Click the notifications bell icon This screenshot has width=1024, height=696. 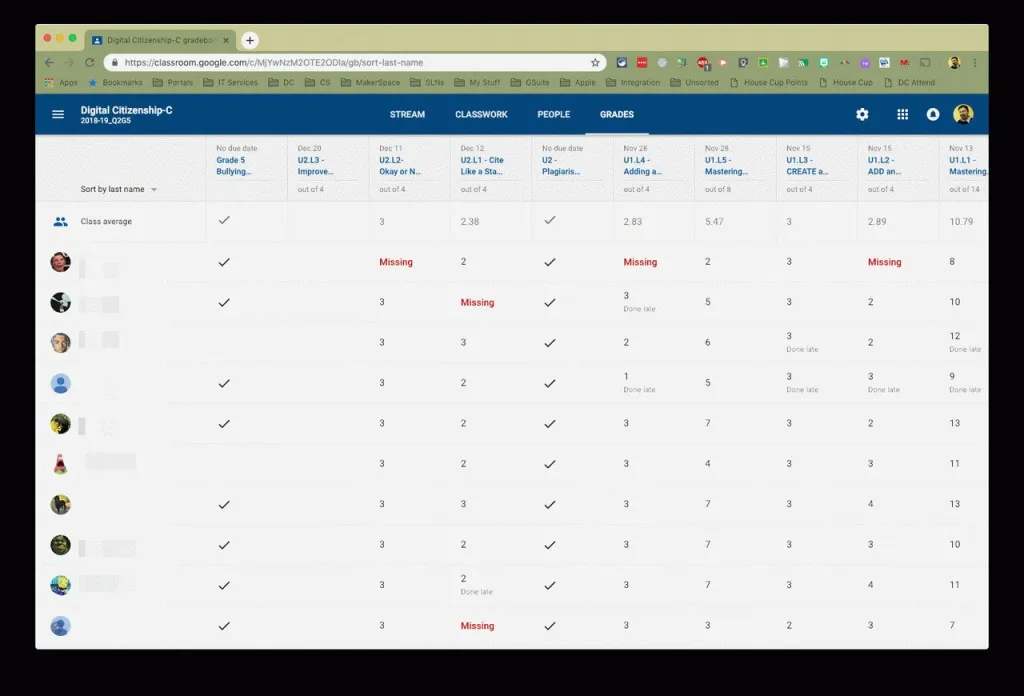point(933,115)
